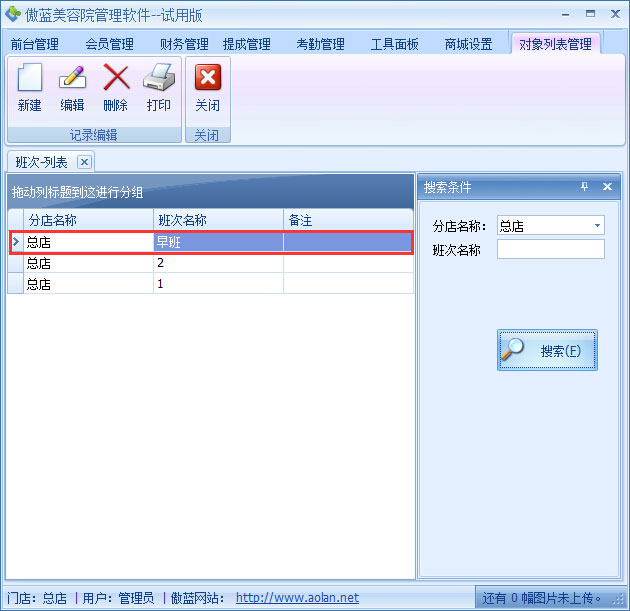Open the 财务管理 ribbon tab
The image size is (630, 611).
tap(184, 44)
